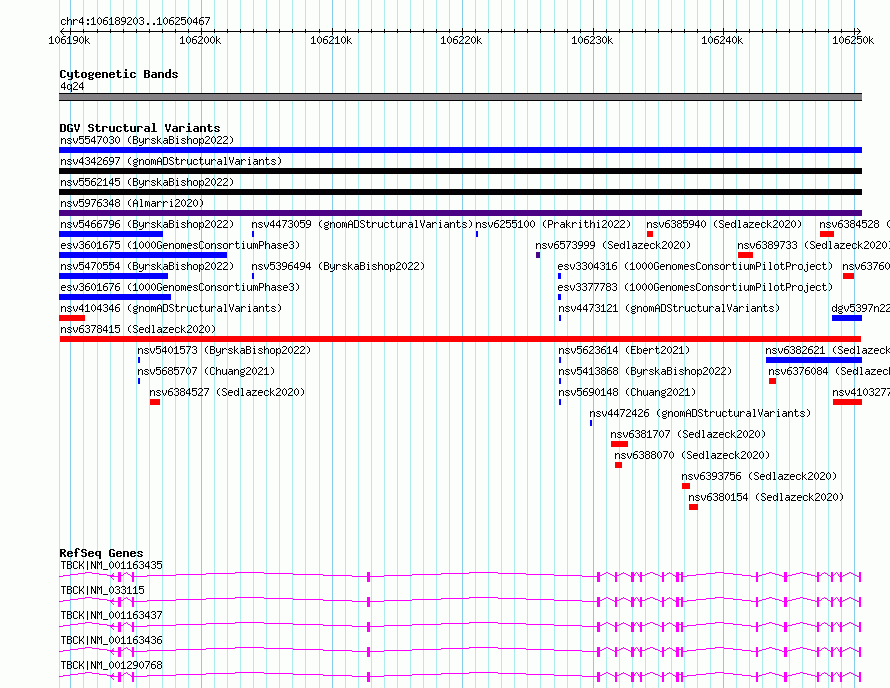Open nsv6388070 (Sedlazeck2020) label
This screenshot has height=688, width=890.
coord(692,455)
